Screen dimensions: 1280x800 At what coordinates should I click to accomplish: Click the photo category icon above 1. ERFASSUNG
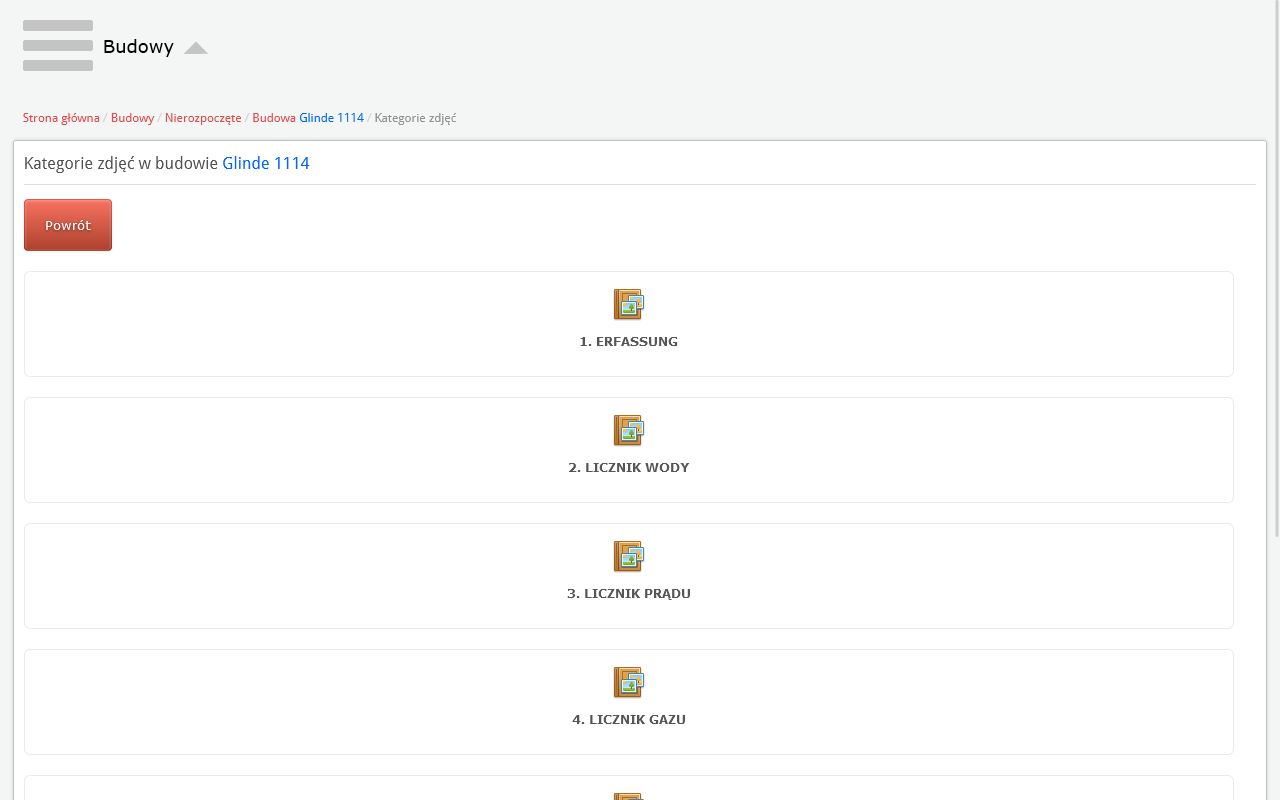(x=628, y=304)
